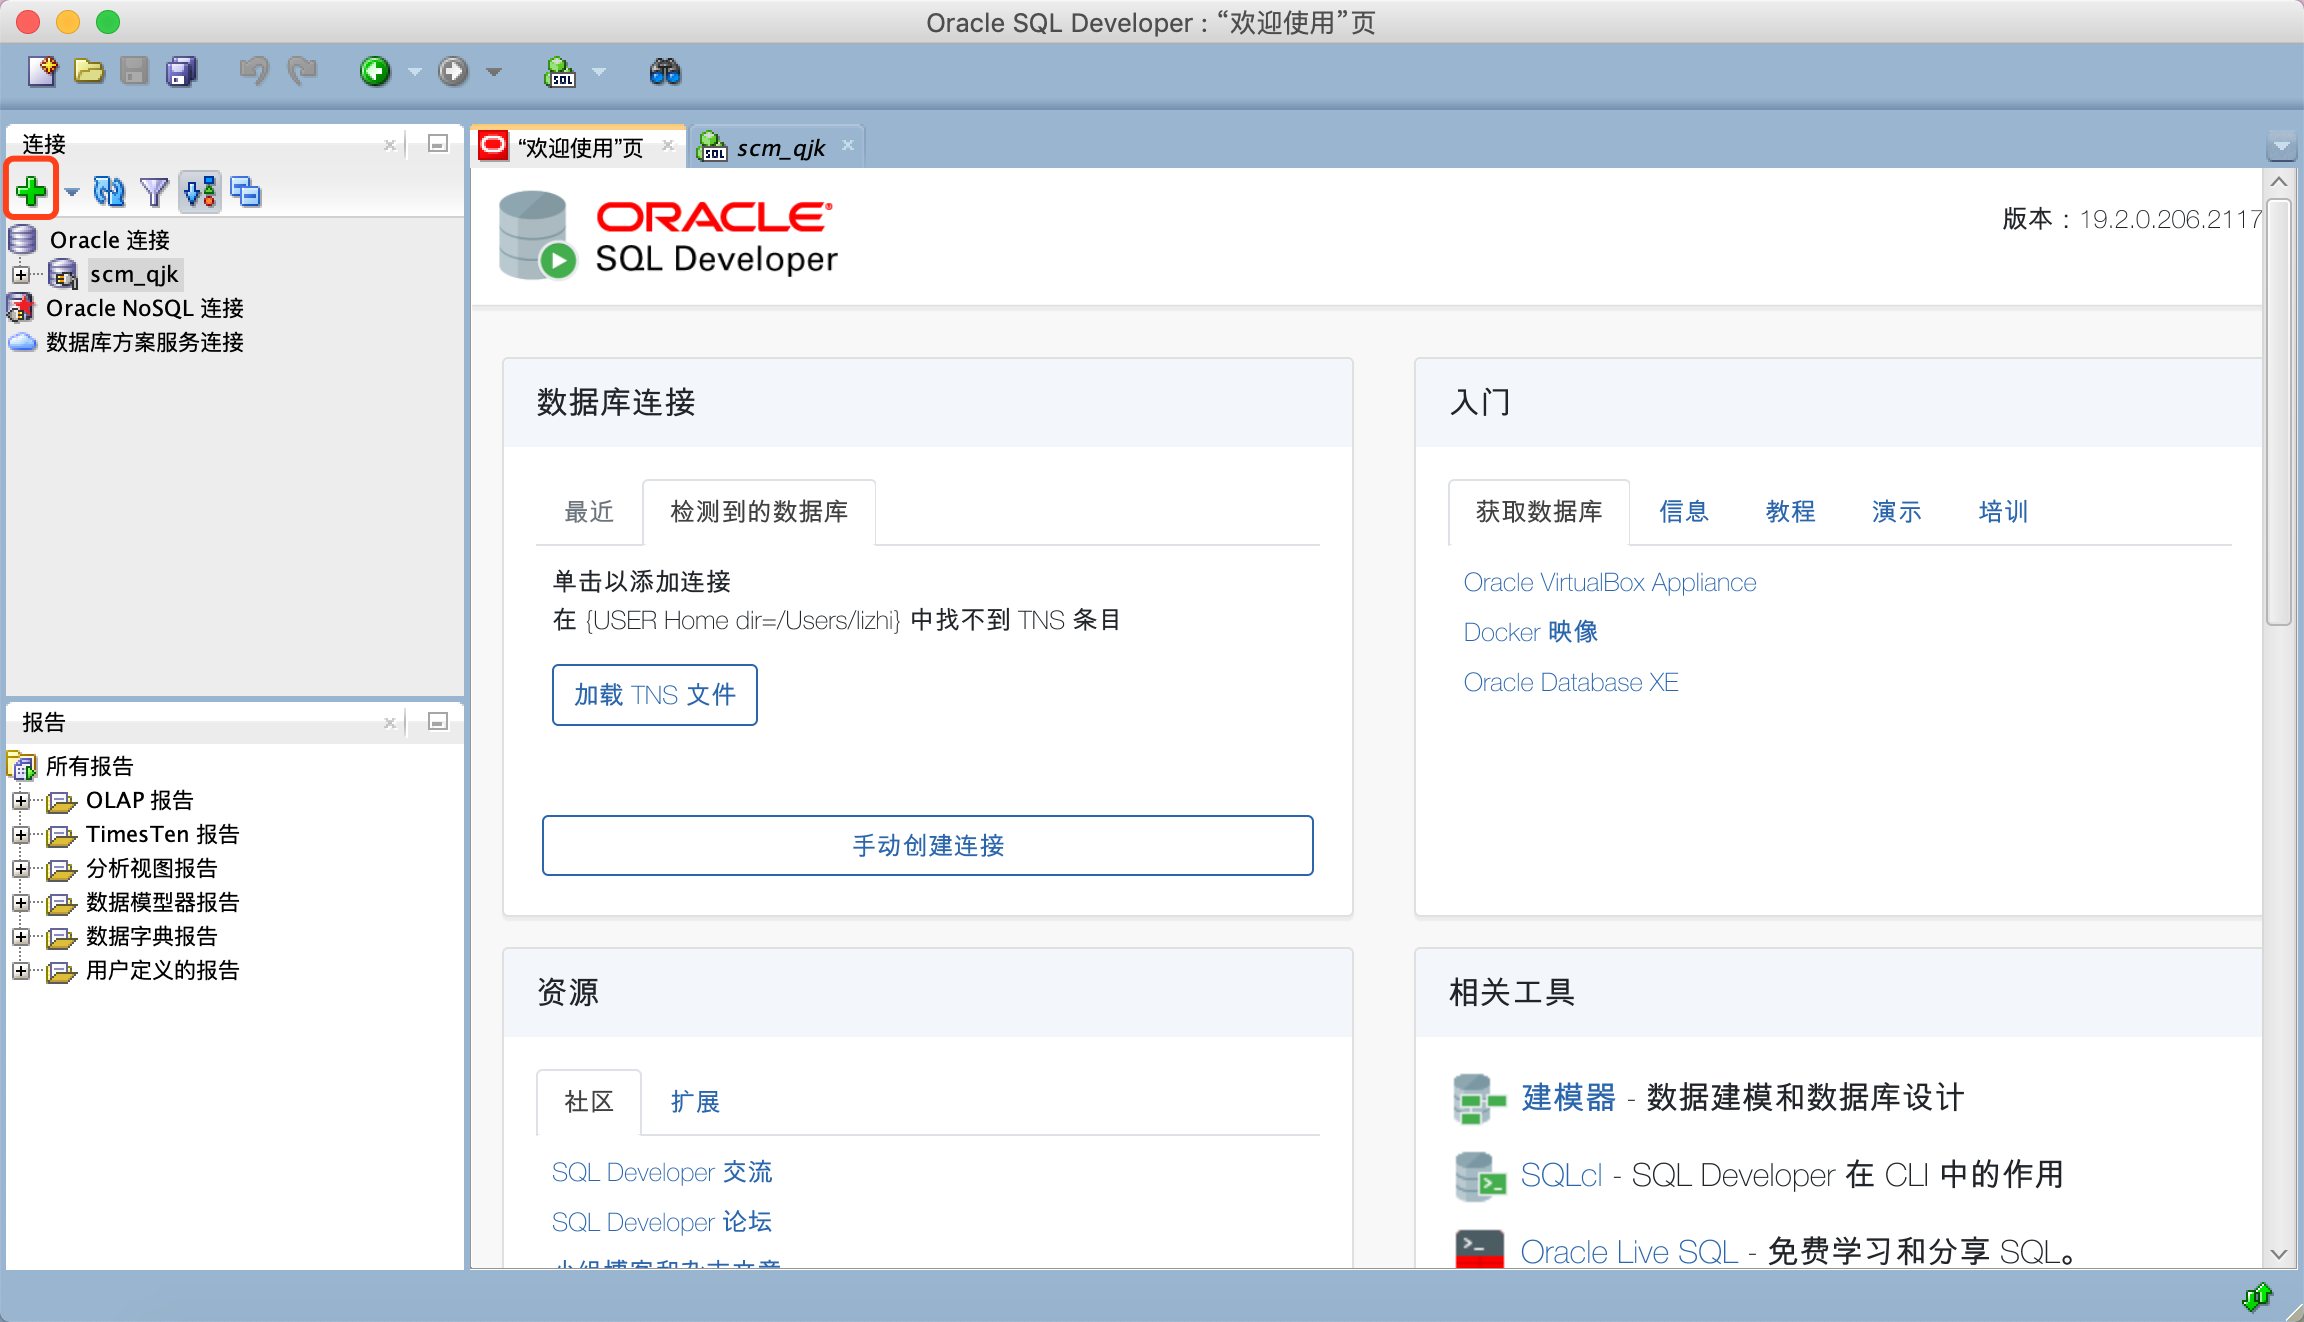Select the 教程 getting started tab
Screen dimensions: 2304x1322
[x=1785, y=510]
